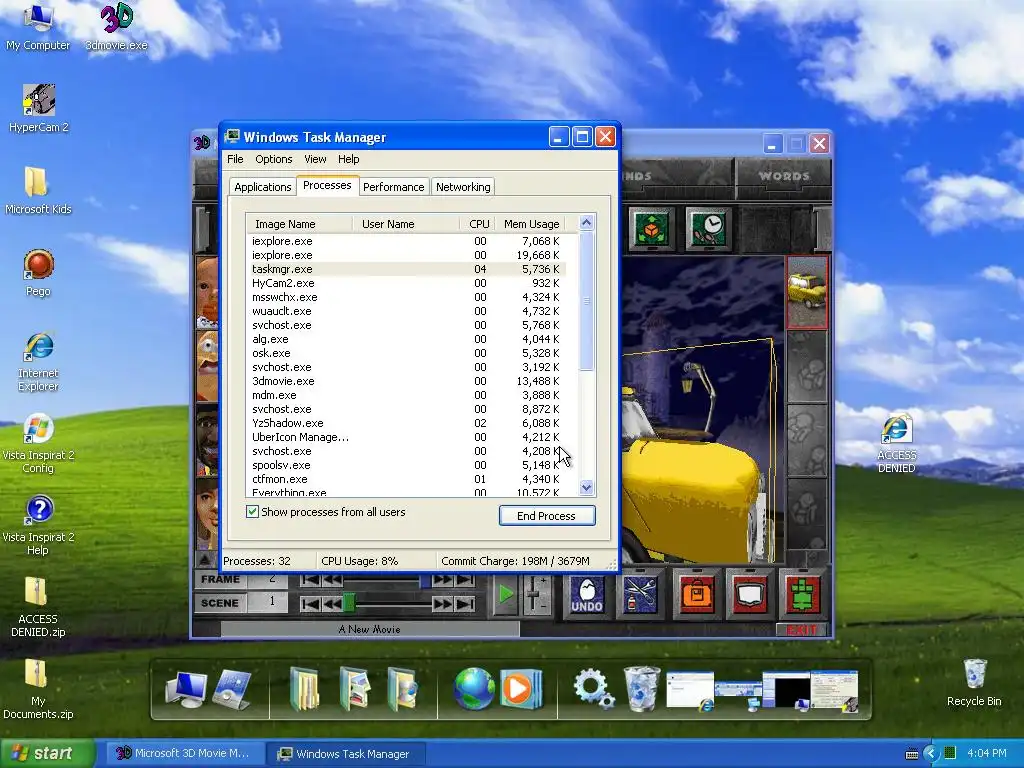1024x768 pixels.
Task: Select the wuauclt.exe process row
Action: click(406, 311)
